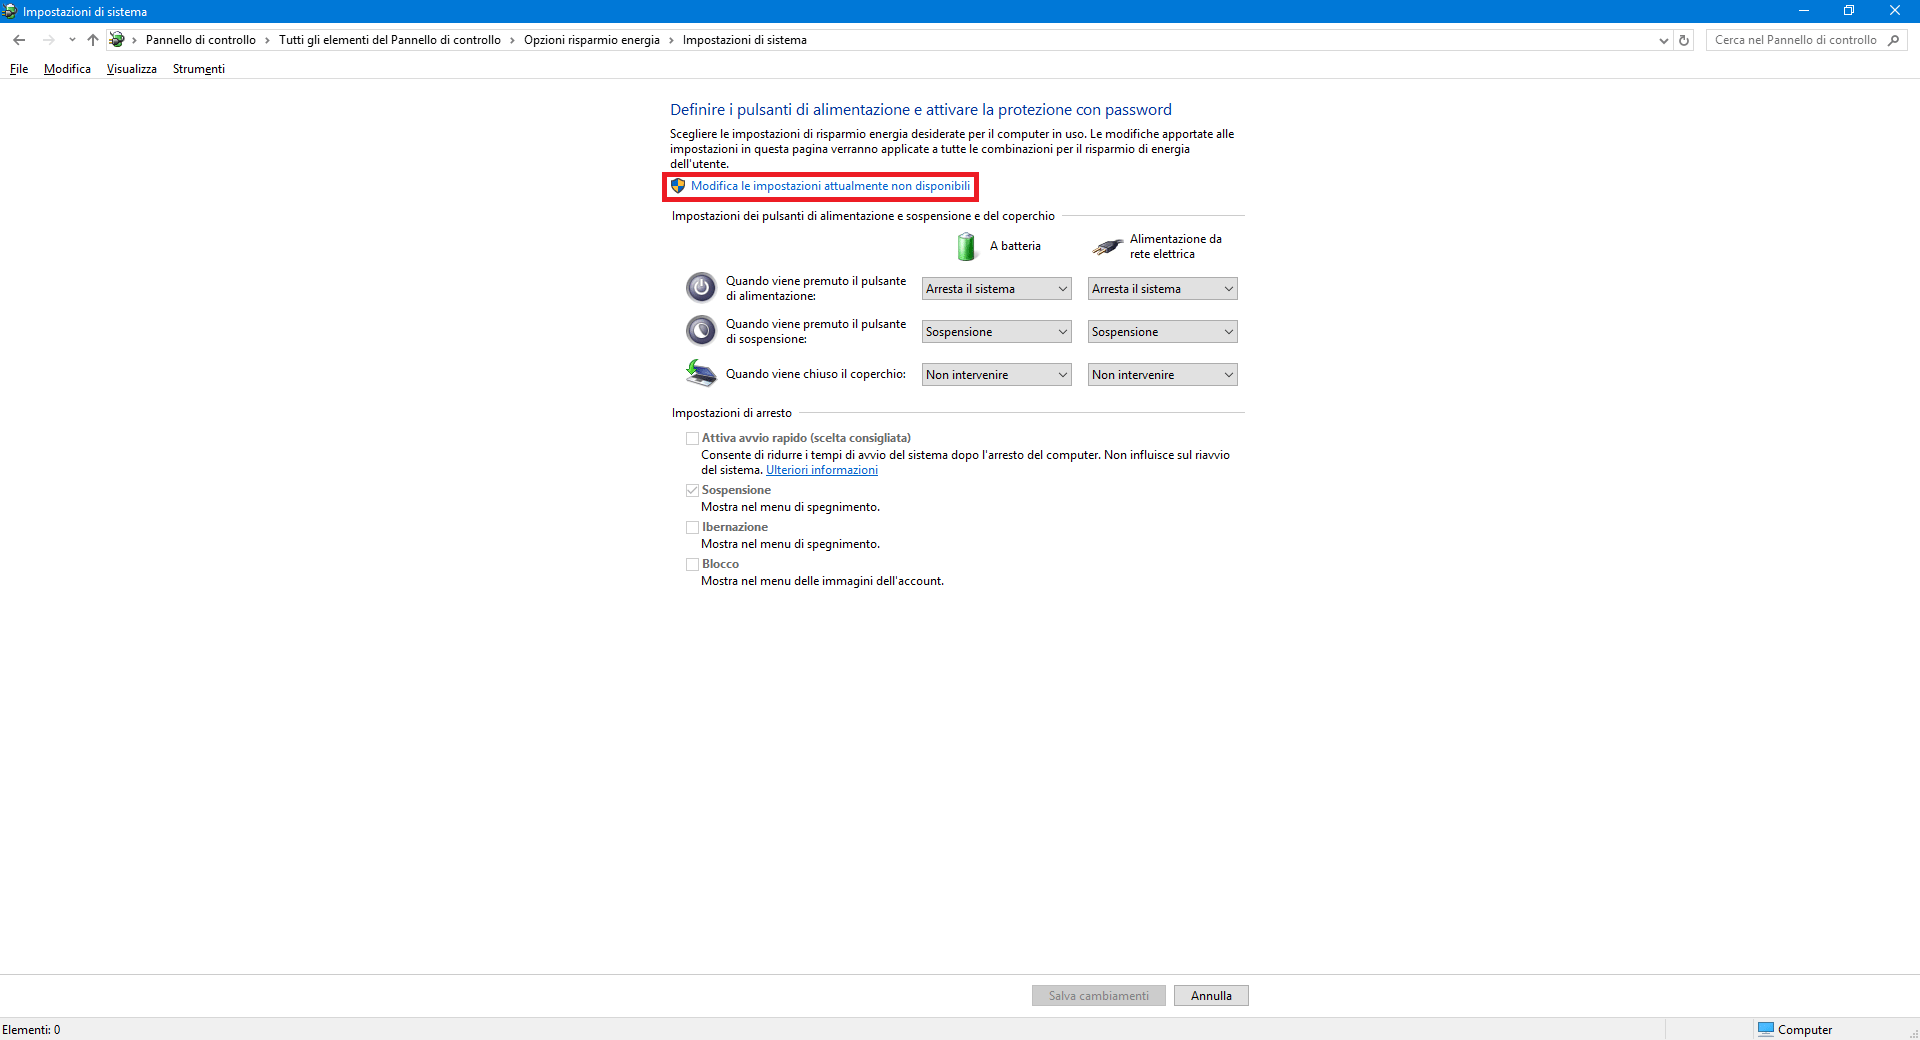Viewport: 1920px width, 1040px height.
Task: Click the green battery icon
Action: click(x=966, y=246)
